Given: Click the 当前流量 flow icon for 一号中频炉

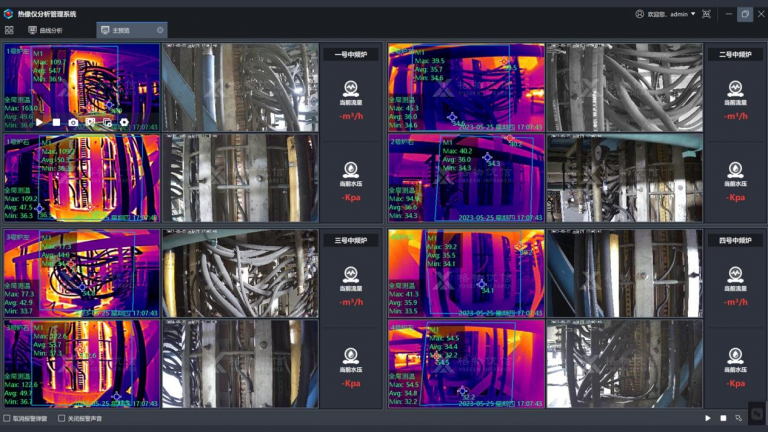Looking at the screenshot, I should (x=350, y=87).
